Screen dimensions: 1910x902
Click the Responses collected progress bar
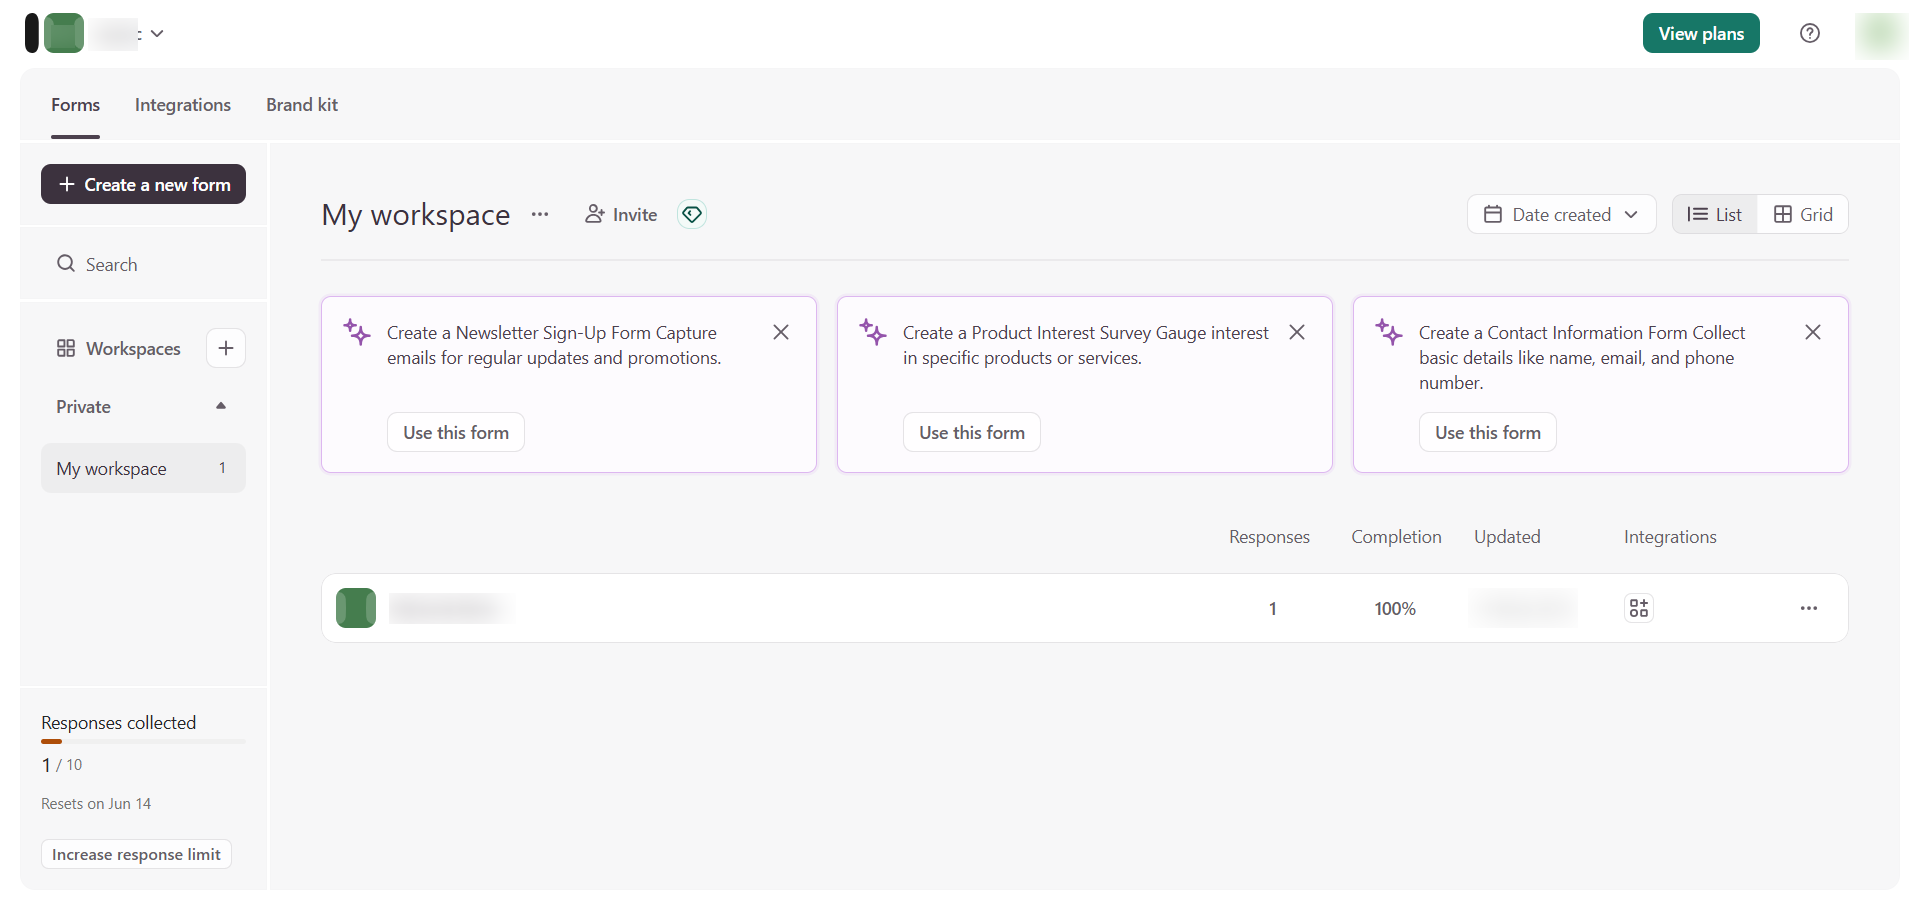pyautogui.click(x=143, y=742)
